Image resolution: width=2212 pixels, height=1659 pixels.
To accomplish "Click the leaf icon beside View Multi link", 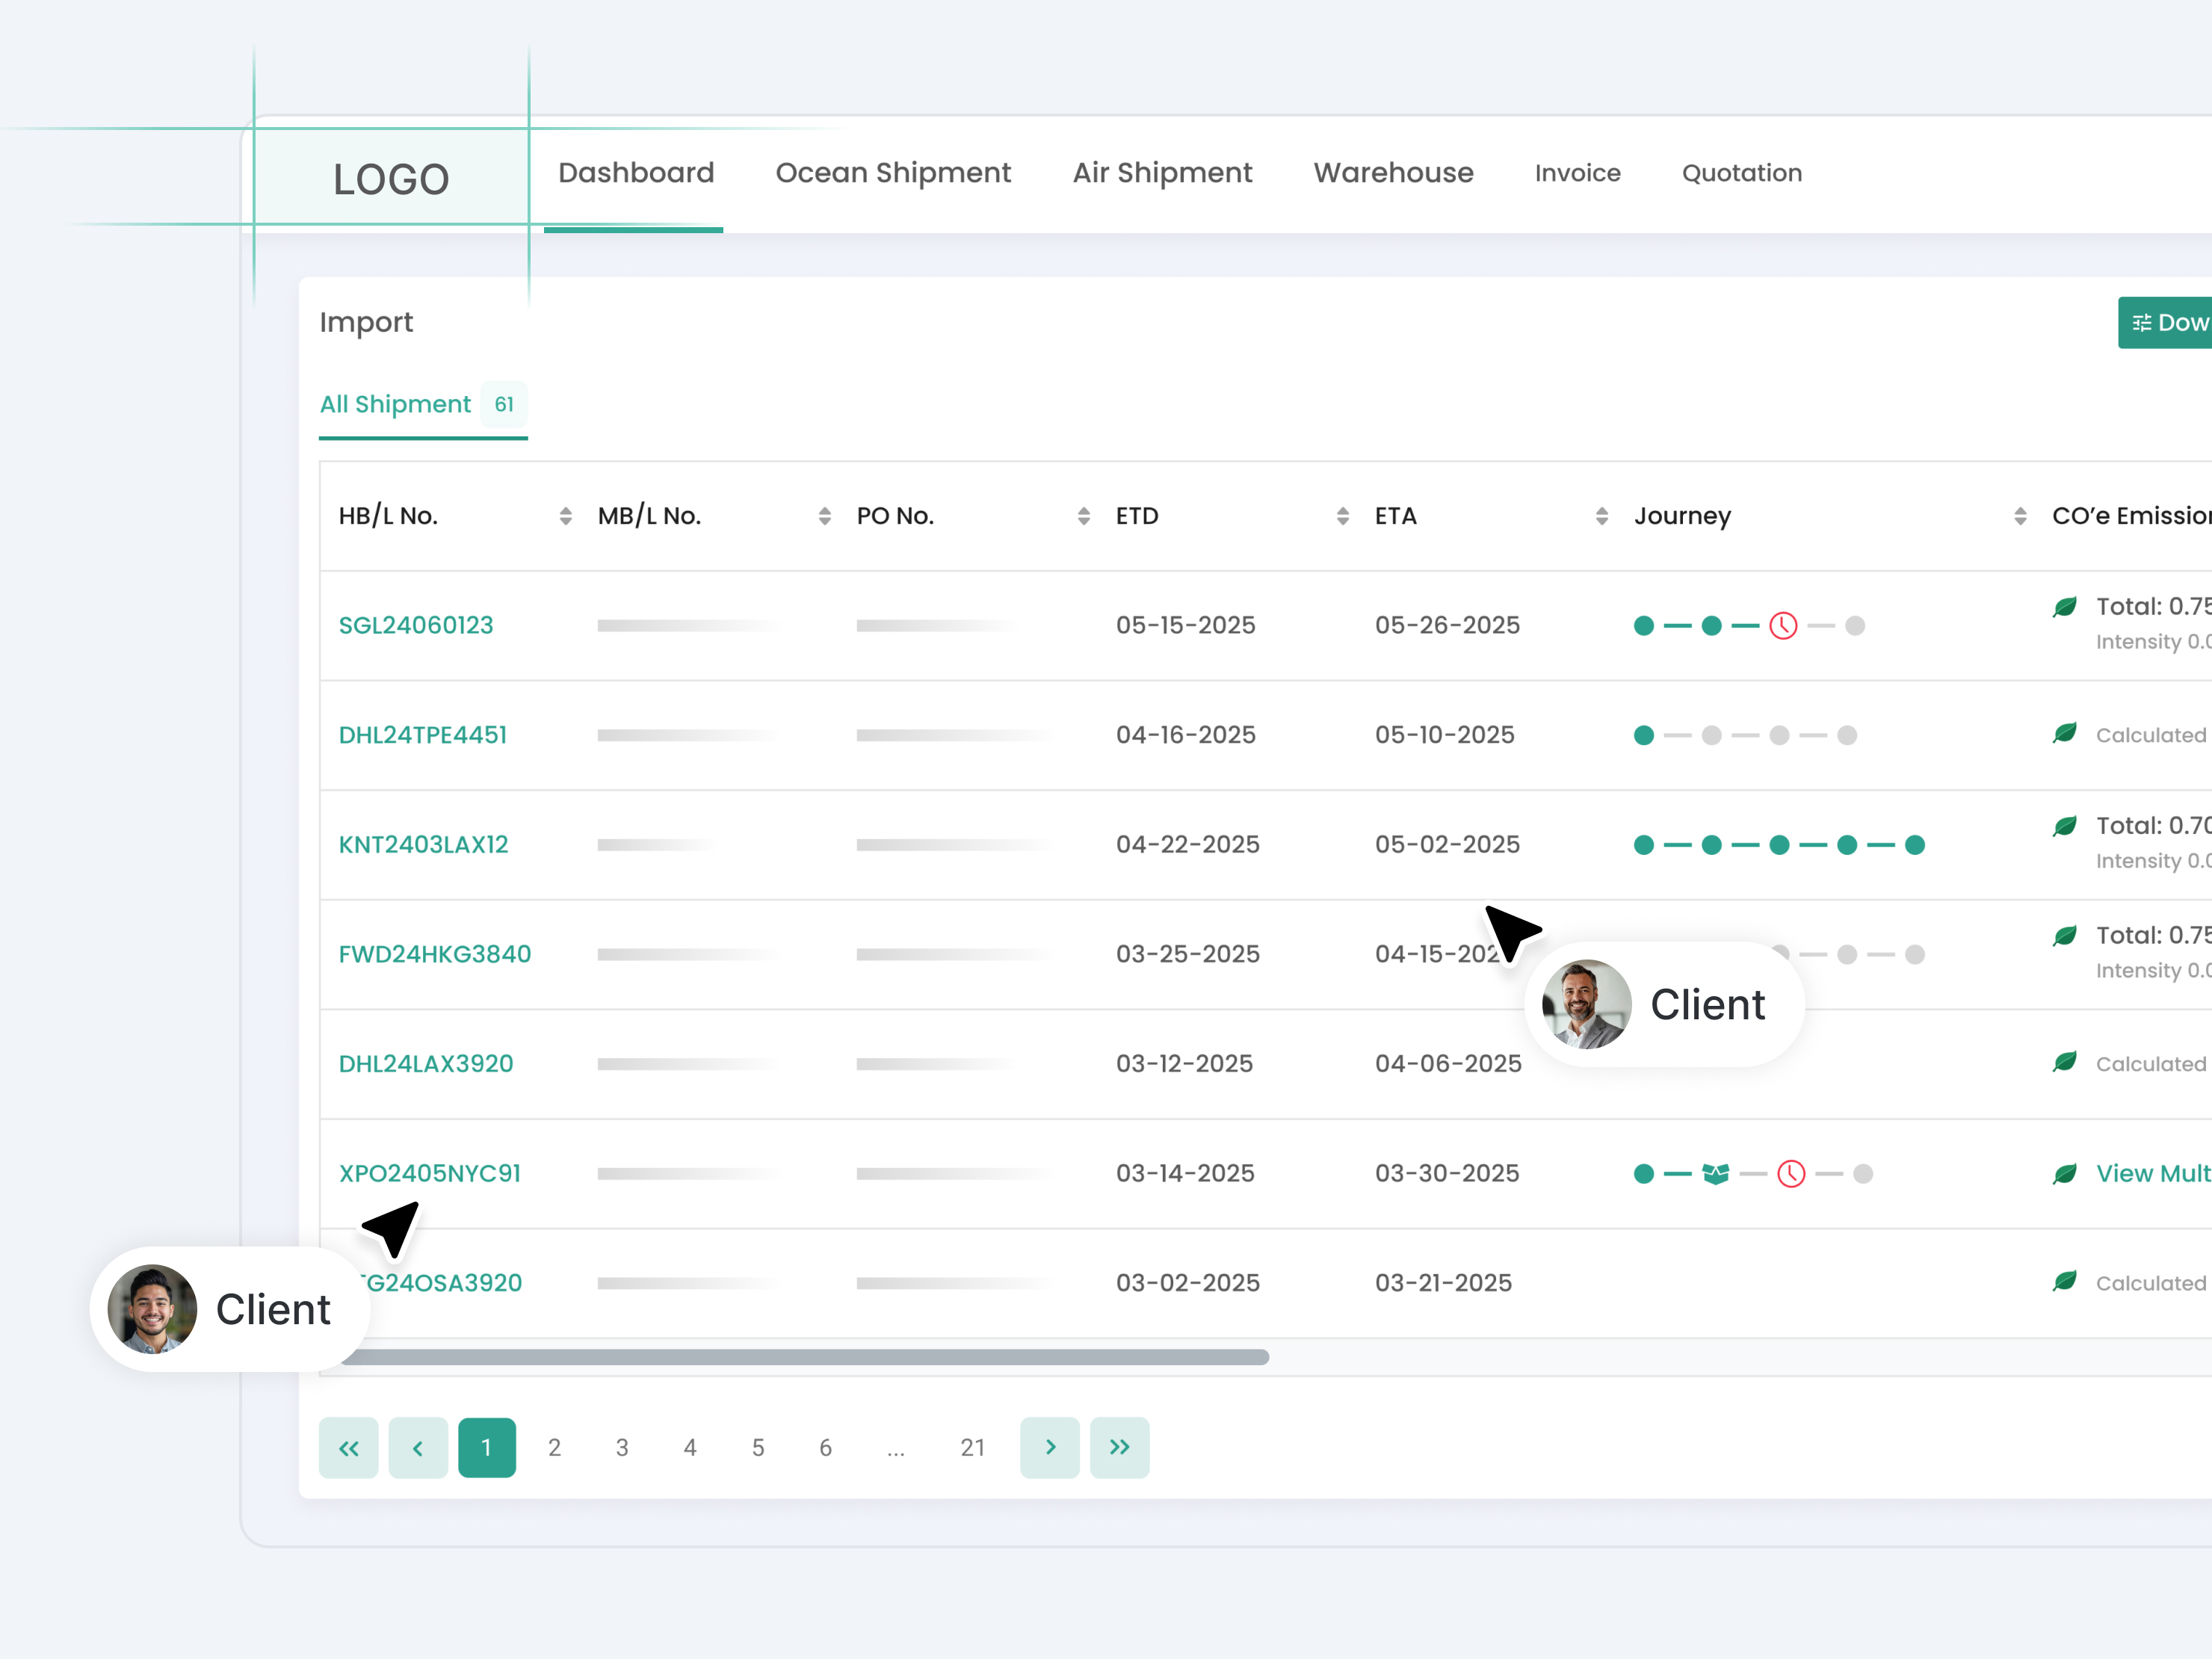I will point(2064,1174).
